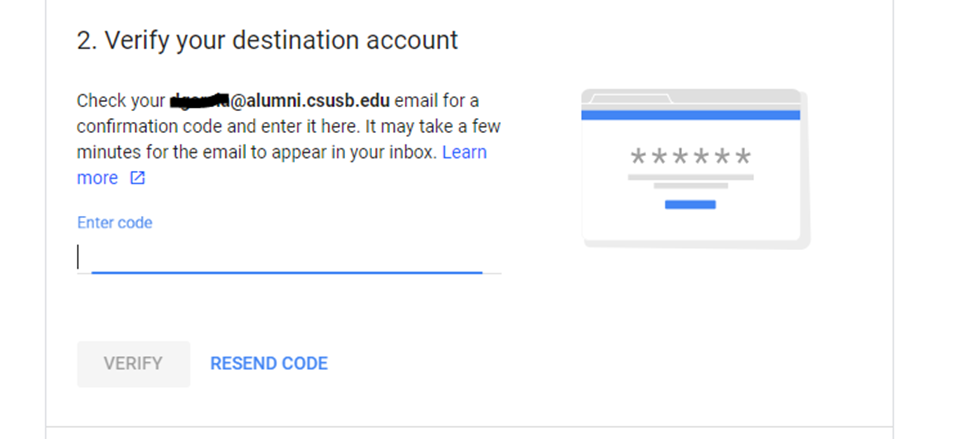Click the word "more" in the link
The image size is (975, 439).
pyautogui.click(x=97, y=179)
